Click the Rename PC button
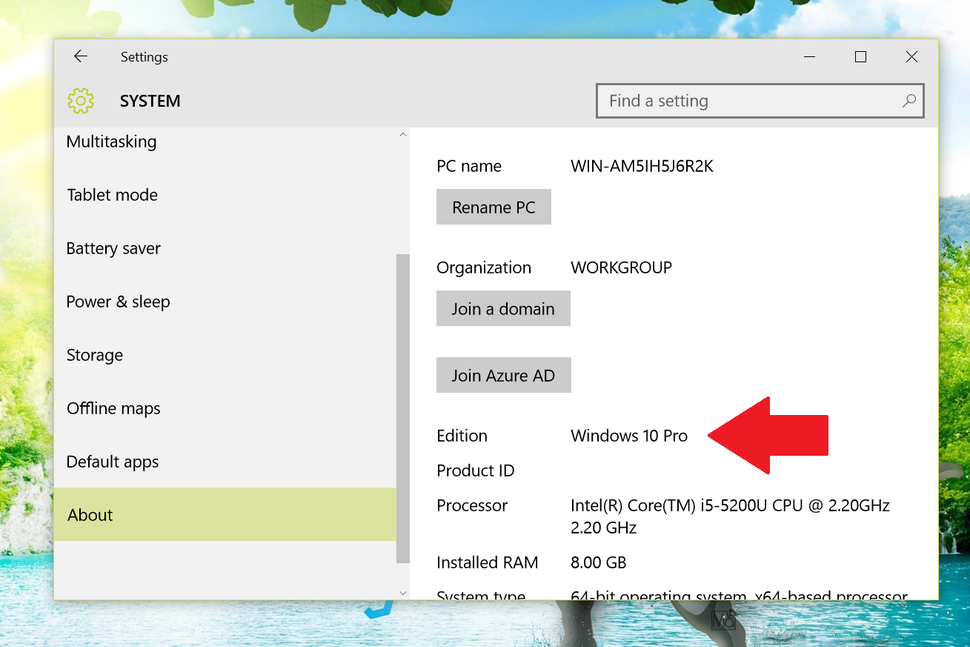 493,206
